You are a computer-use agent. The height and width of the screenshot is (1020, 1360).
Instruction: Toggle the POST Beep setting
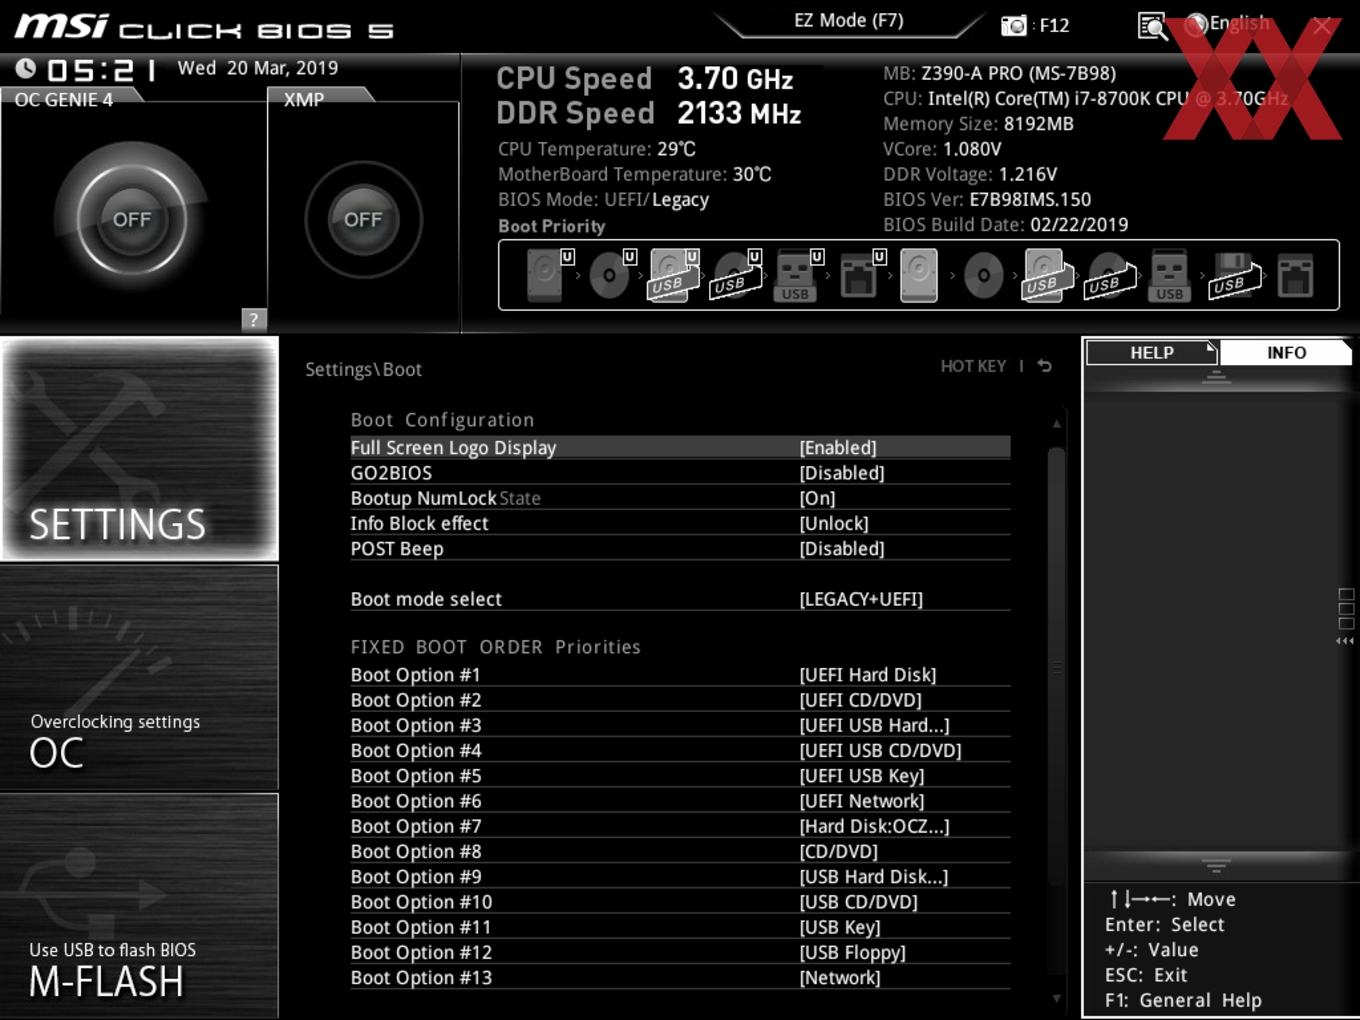coord(680,549)
